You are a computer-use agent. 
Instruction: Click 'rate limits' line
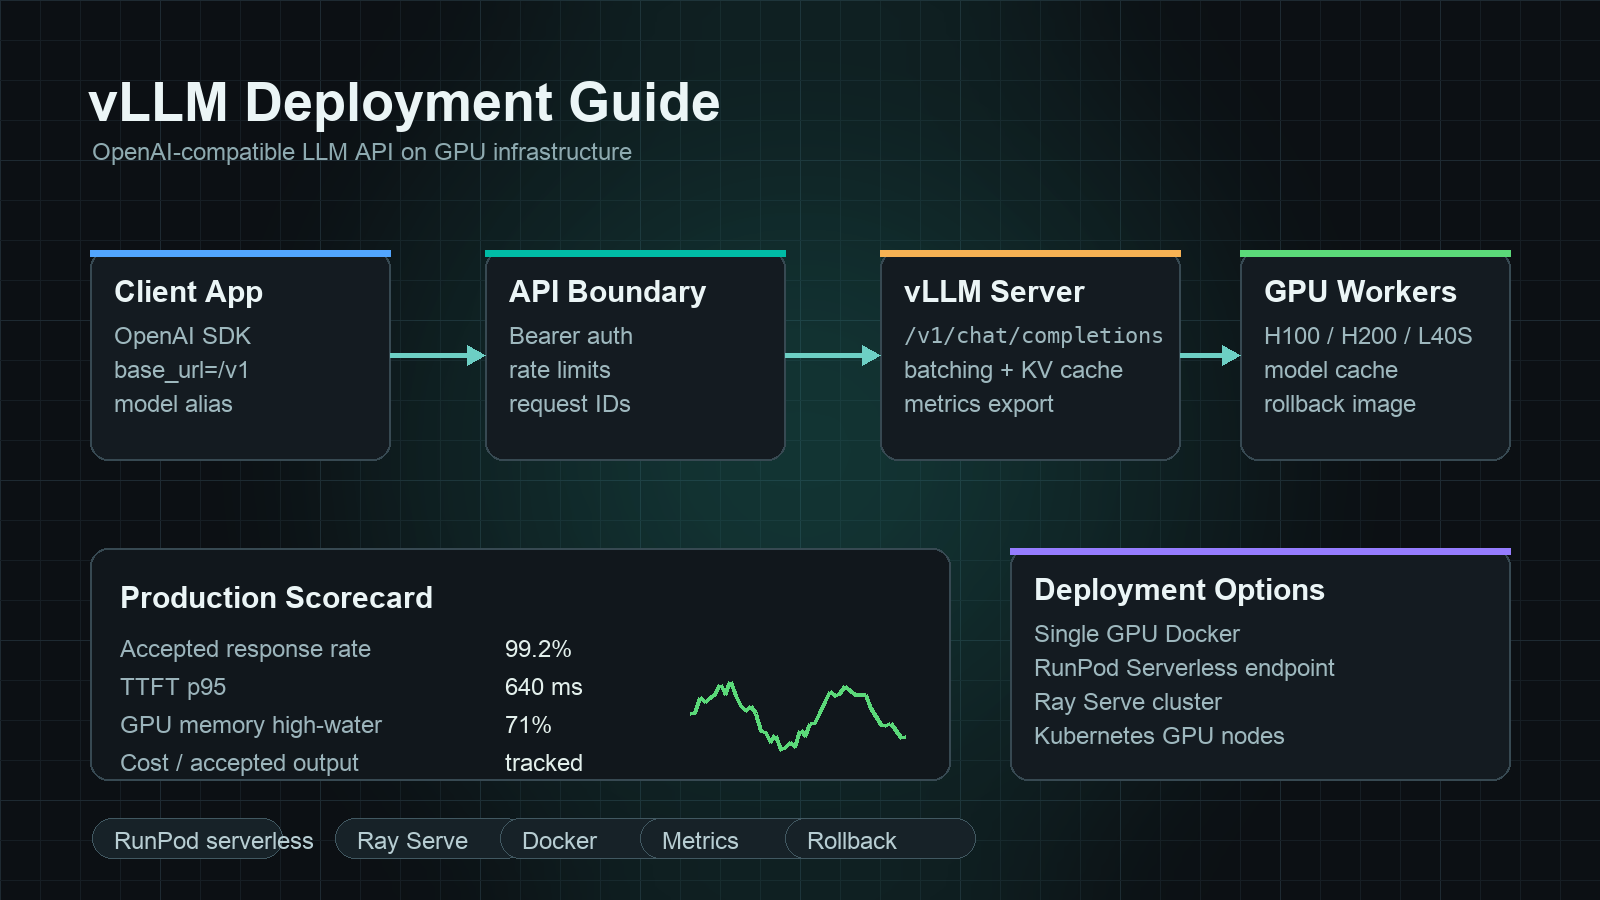pos(559,370)
